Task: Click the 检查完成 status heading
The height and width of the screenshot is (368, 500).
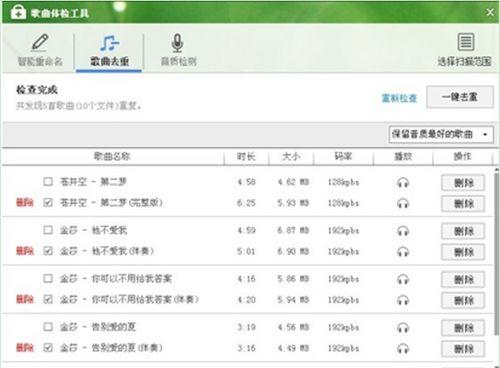Action: (x=37, y=90)
